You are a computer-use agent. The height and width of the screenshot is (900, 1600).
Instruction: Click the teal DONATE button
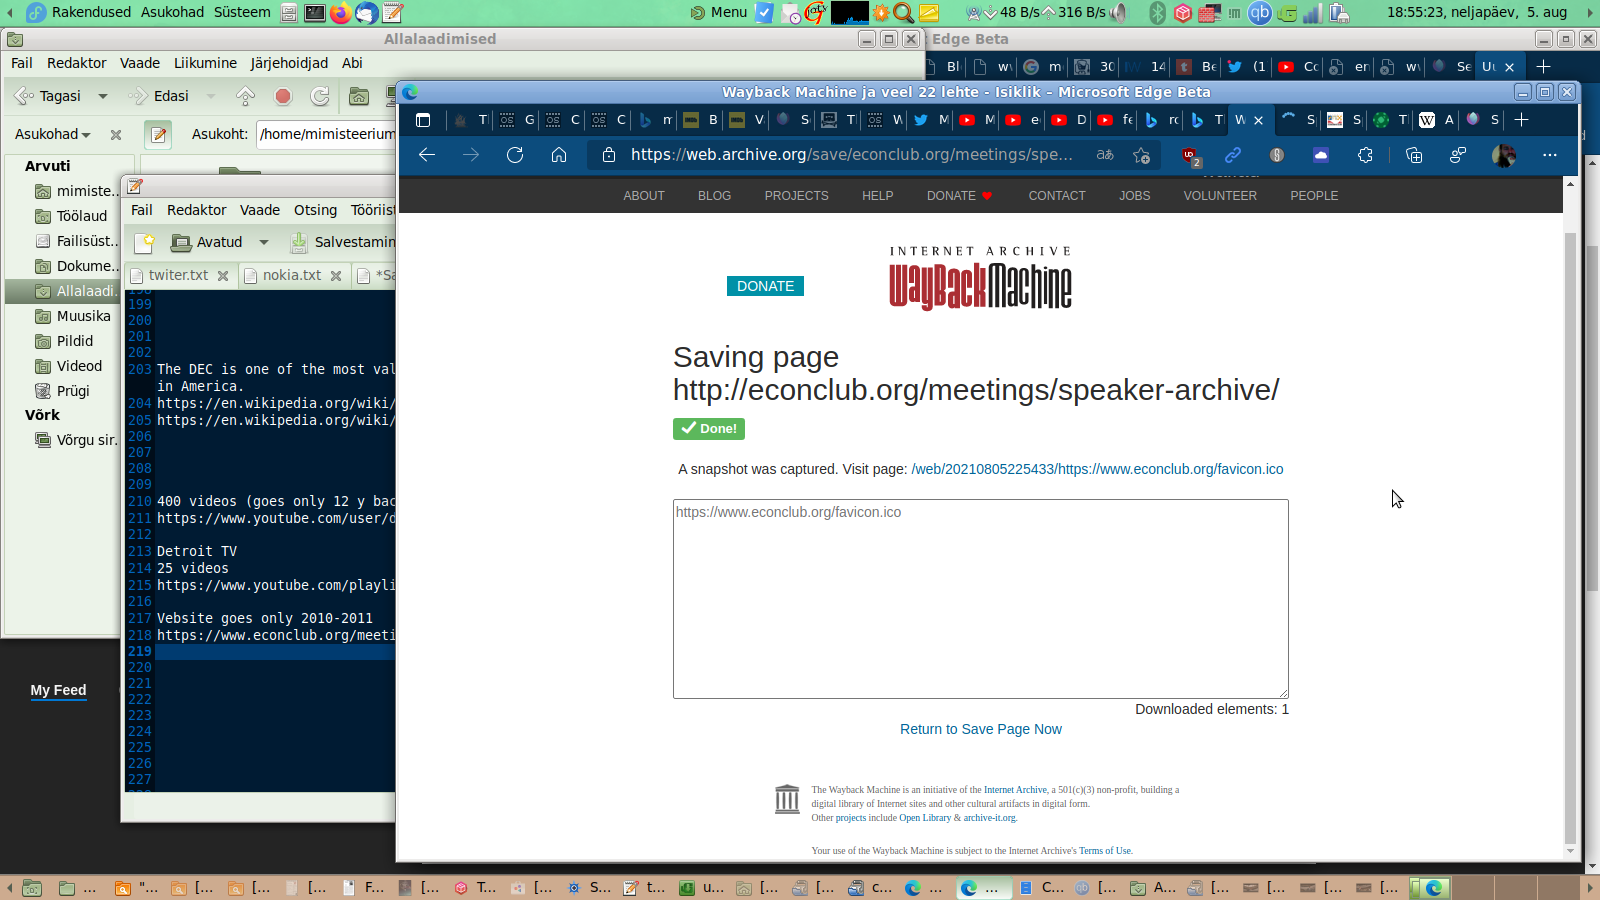pyautogui.click(x=765, y=286)
